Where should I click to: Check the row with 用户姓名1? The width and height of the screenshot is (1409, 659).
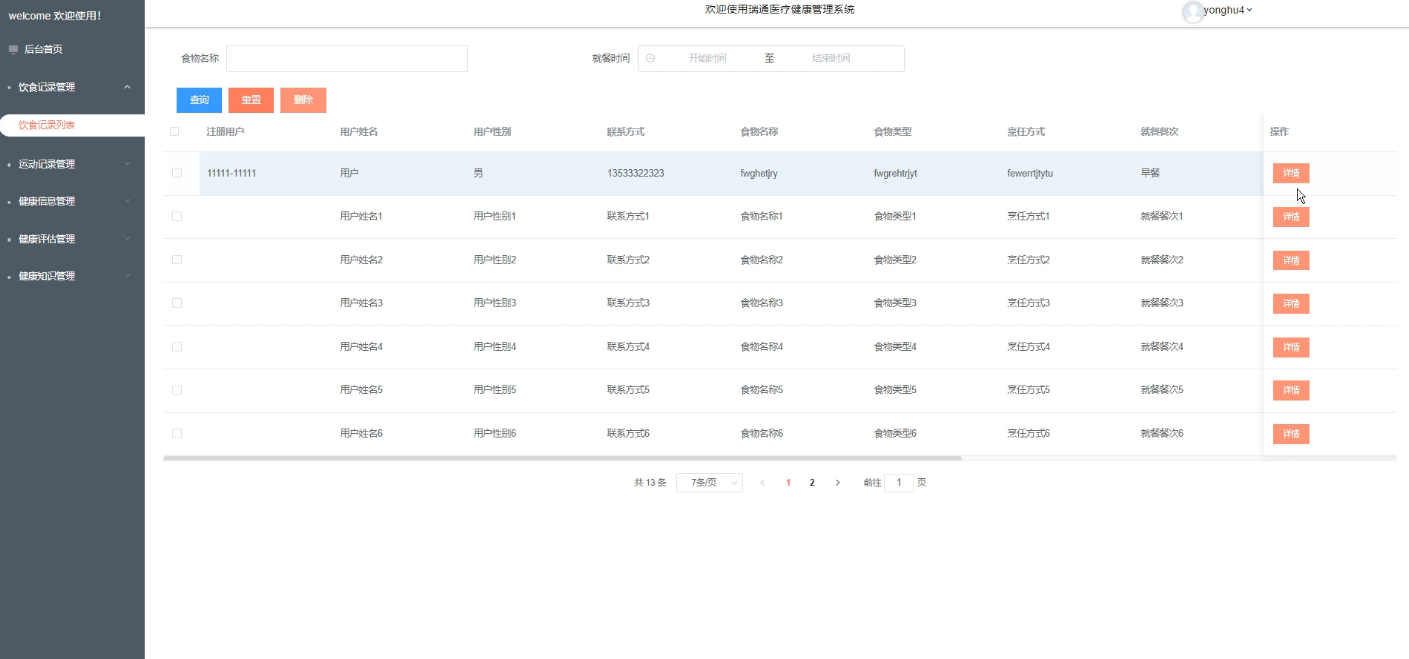coord(177,216)
